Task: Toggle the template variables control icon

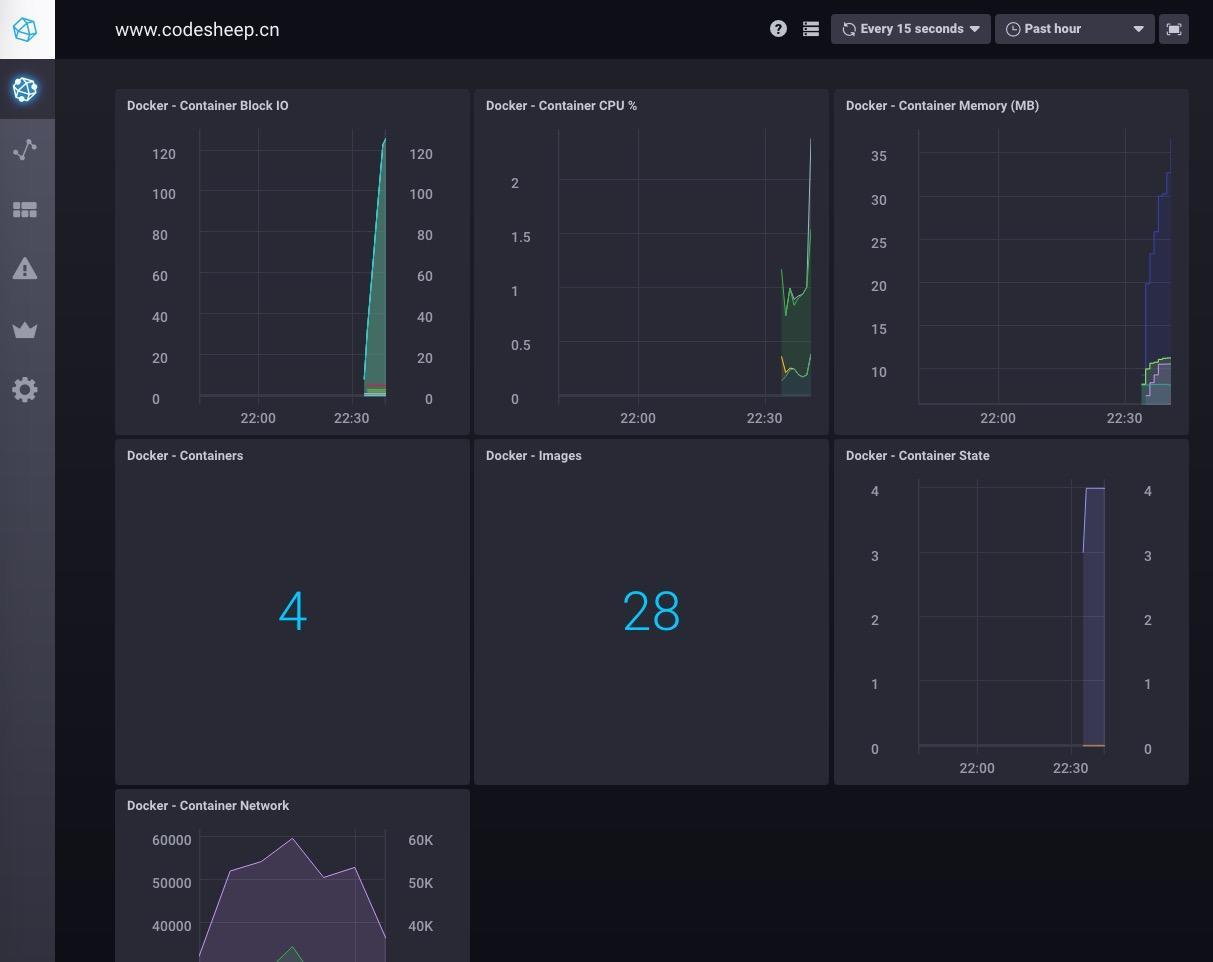Action: pyautogui.click(x=811, y=29)
